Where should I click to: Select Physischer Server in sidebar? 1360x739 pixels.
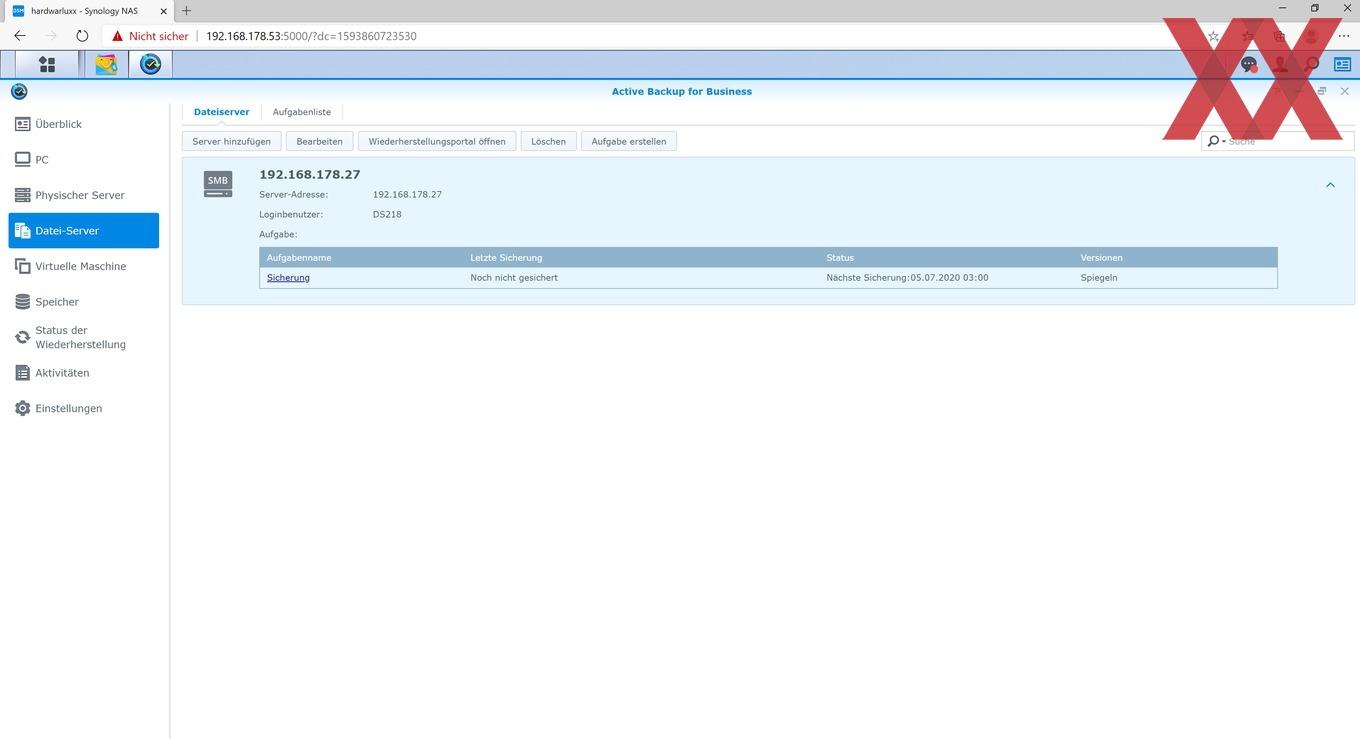pyautogui.click(x=84, y=195)
